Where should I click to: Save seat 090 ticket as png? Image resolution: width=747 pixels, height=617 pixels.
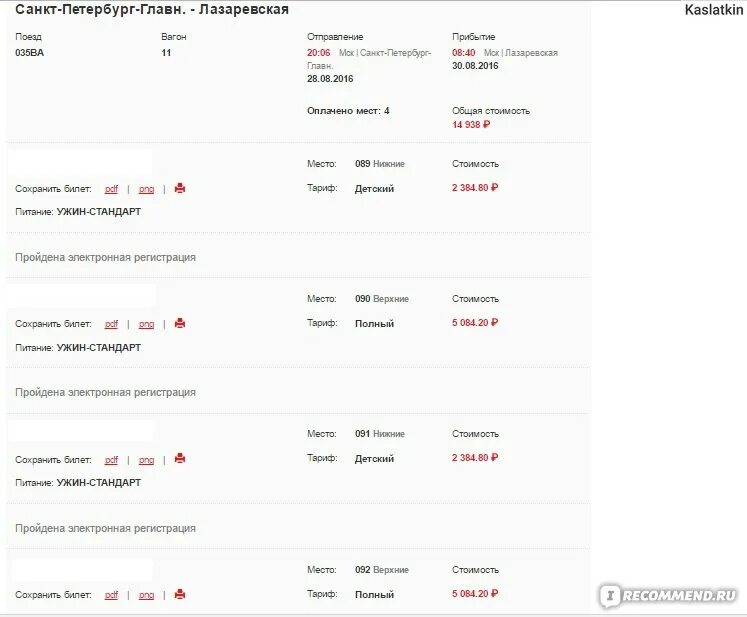[x=146, y=324]
